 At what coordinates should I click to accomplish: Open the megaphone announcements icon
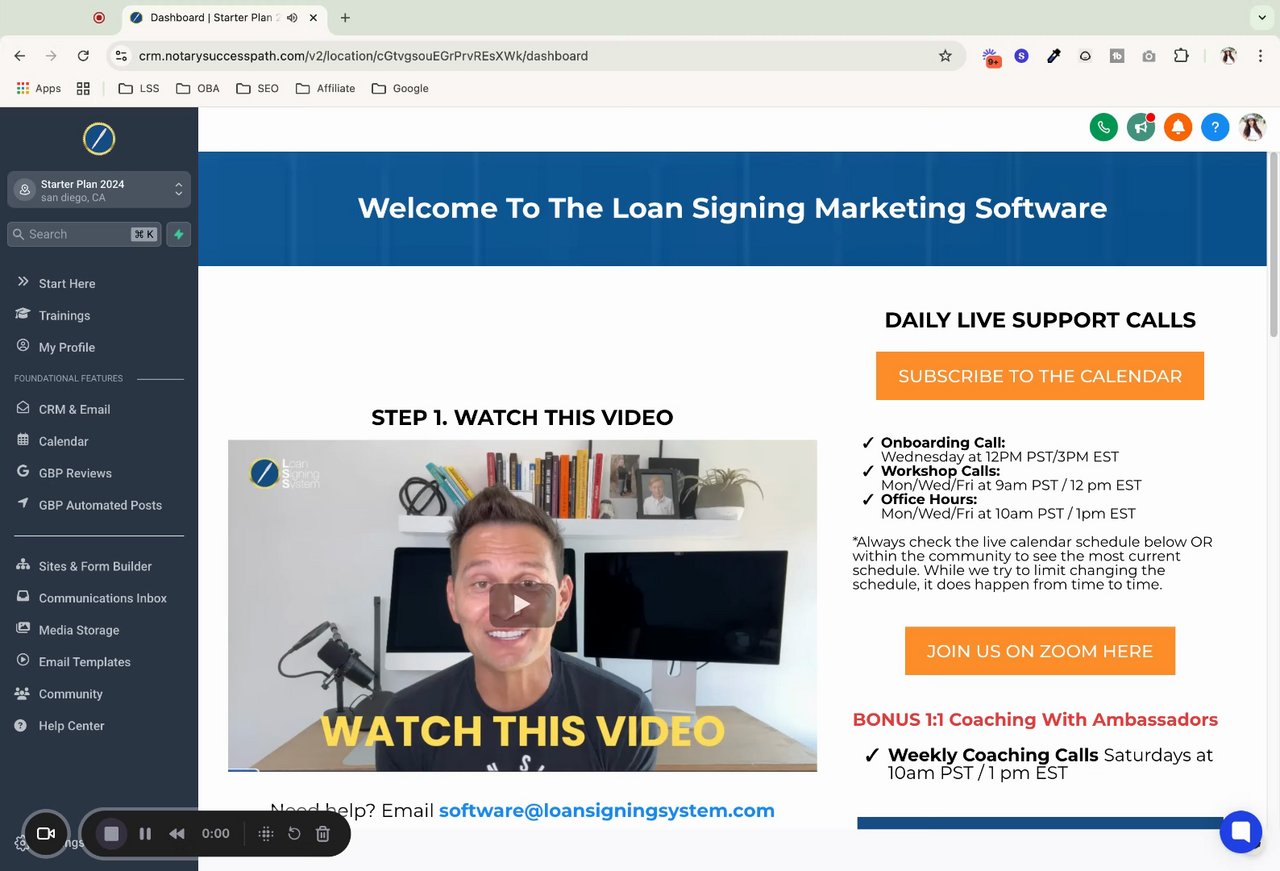point(1141,127)
